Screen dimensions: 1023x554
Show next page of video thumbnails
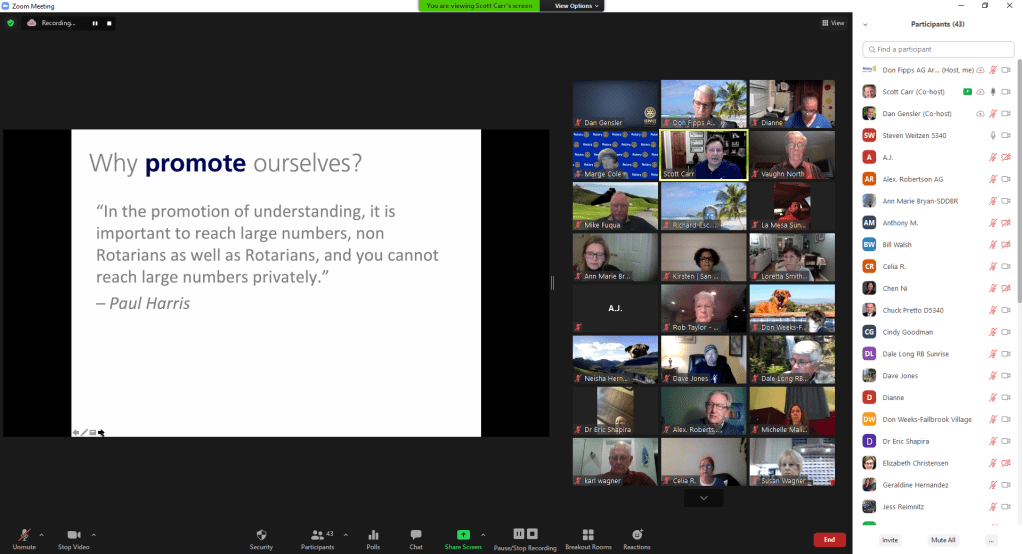tap(704, 497)
